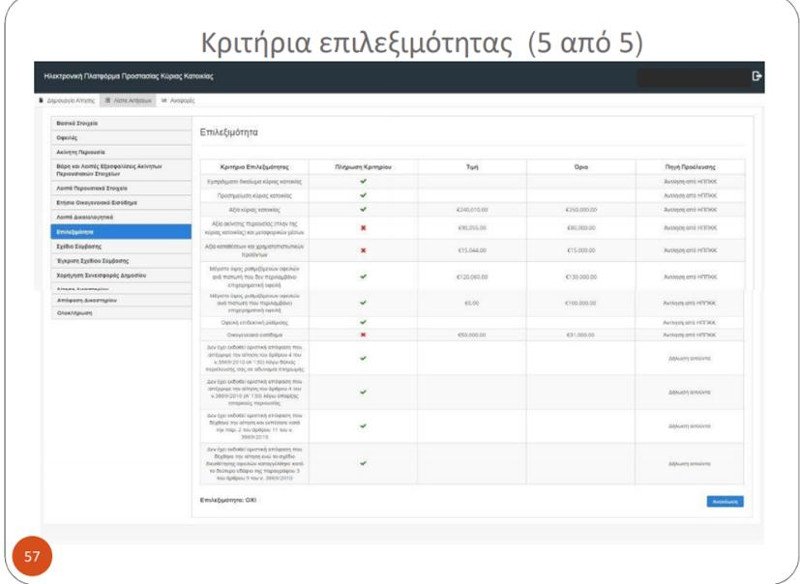Open the Δημιουργία Αίτησης tab
The width and height of the screenshot is (800, 584).
coord(70,101)
